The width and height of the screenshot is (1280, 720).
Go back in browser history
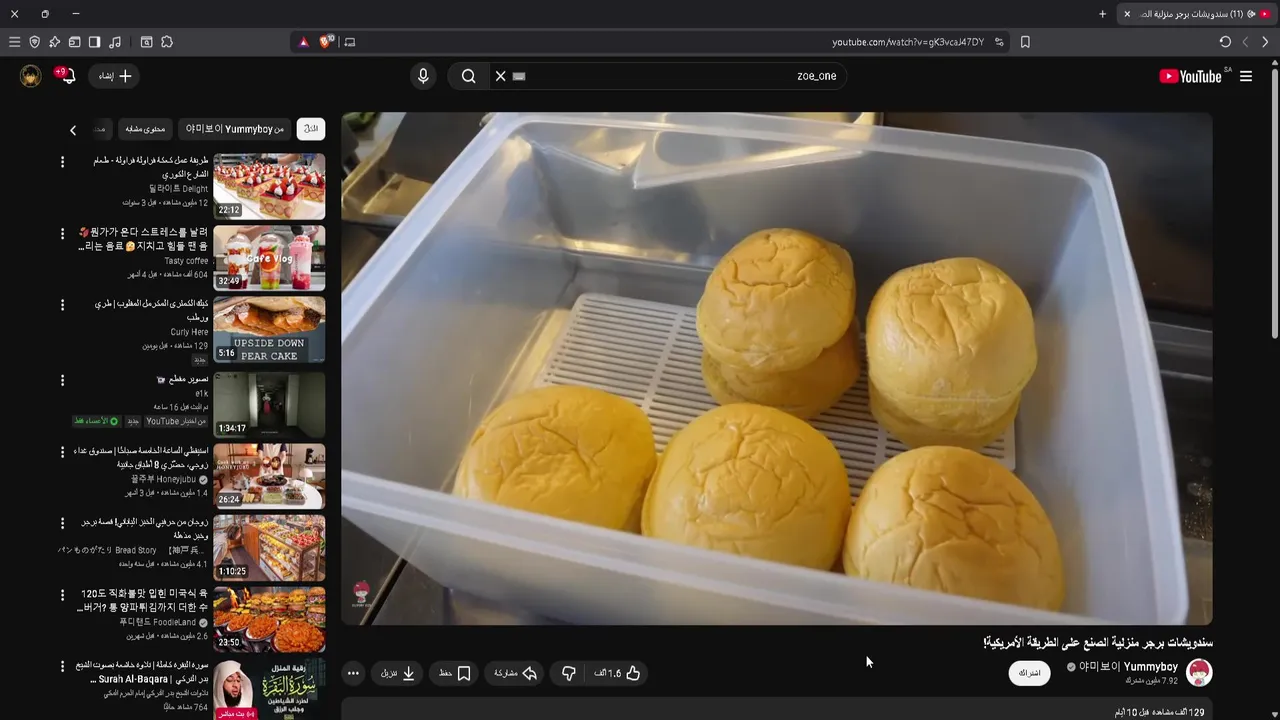[1265, 42]
